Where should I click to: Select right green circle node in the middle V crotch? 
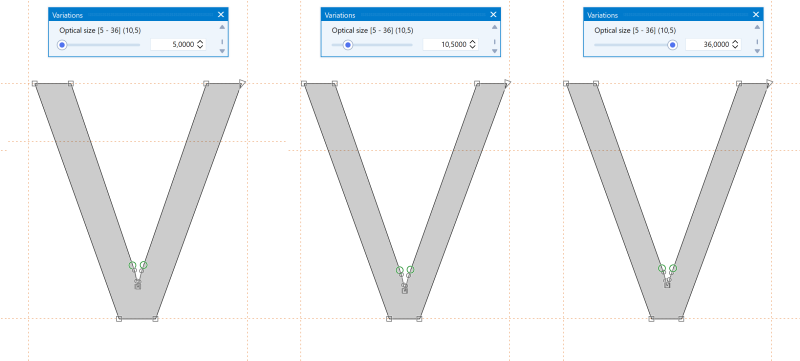pyautogui.click(x=411, y=270)
